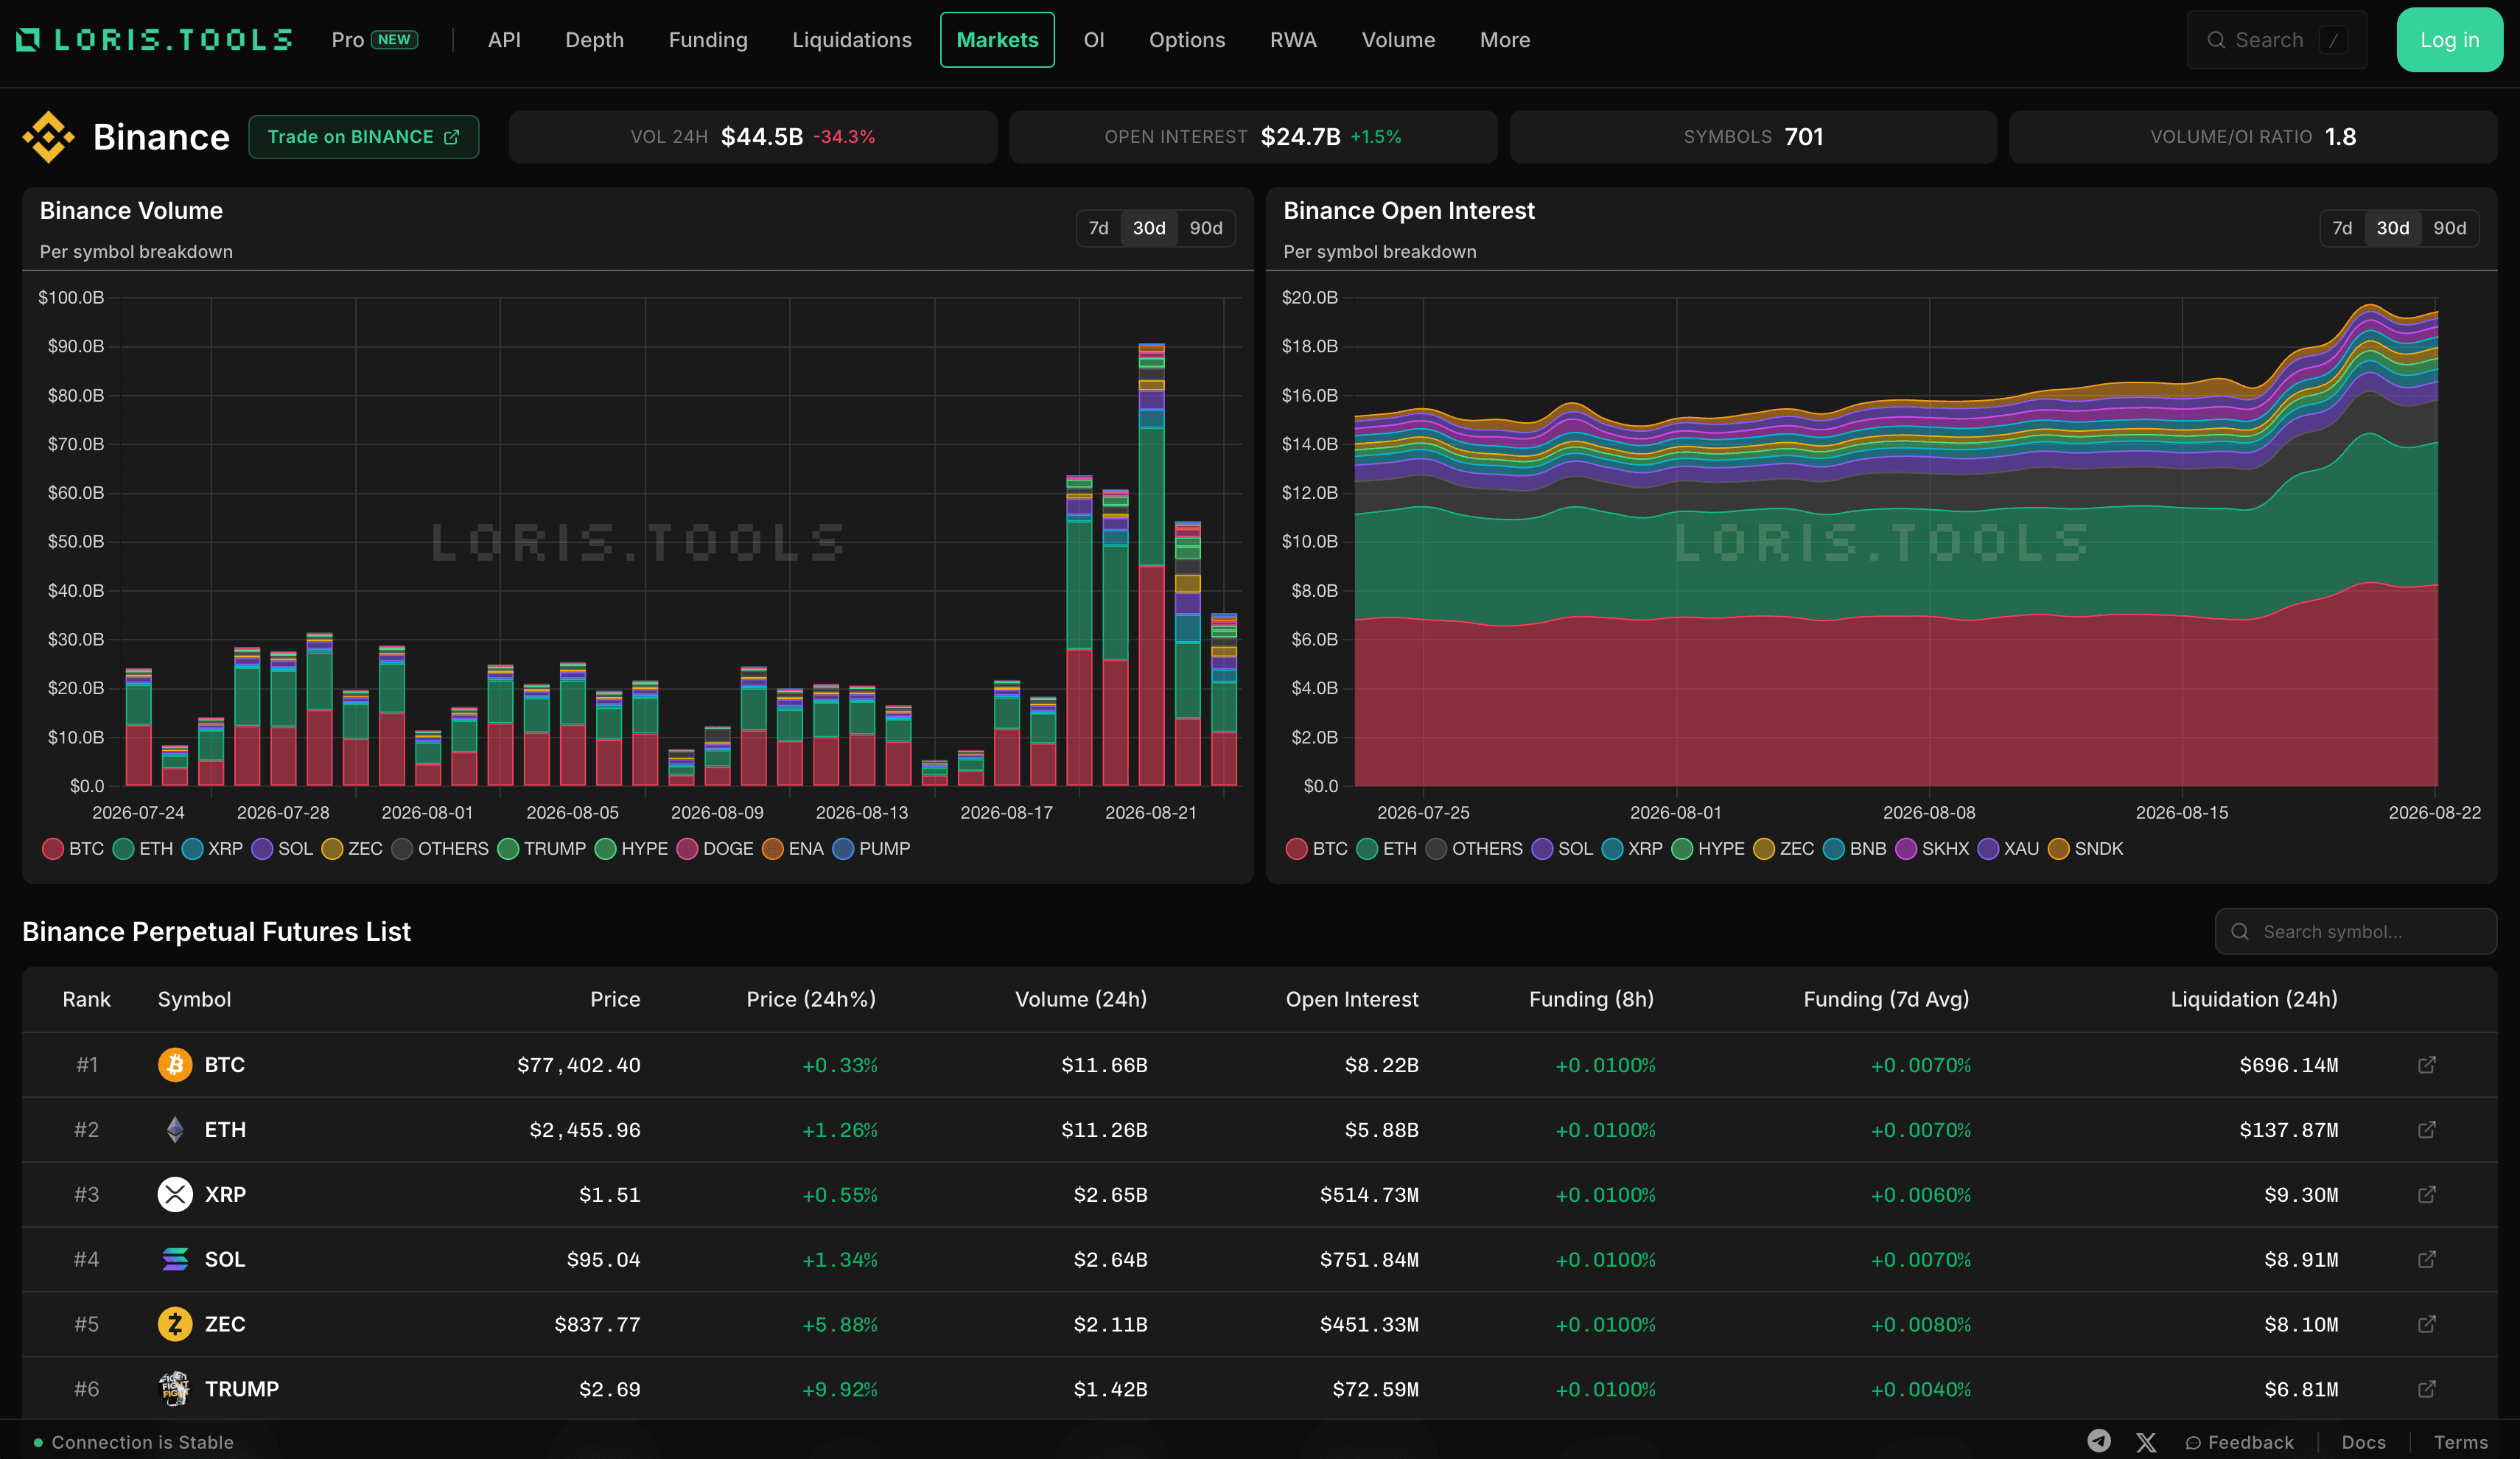Sort table by Liquidation (24h) column
Image resolution: width=2520 pixels, height=1459 pixels.
click(x=2254, y=999)
